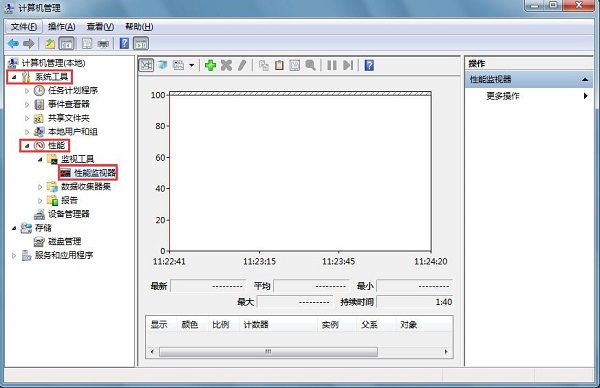Expand 任务计划程序 node arrow
Image resolution: width=600 pixels, height=388 pixels.
(27, 91)
